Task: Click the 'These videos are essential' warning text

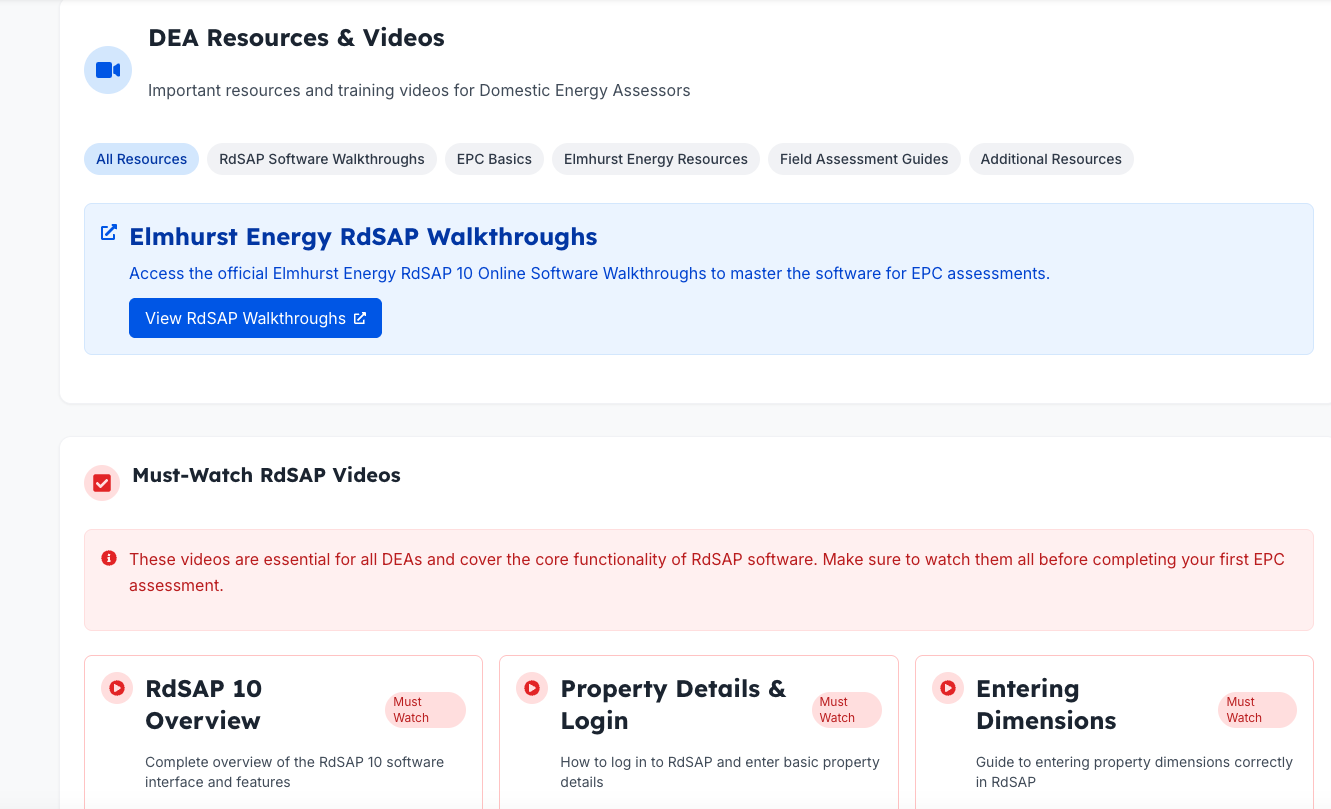Action: 707,572
